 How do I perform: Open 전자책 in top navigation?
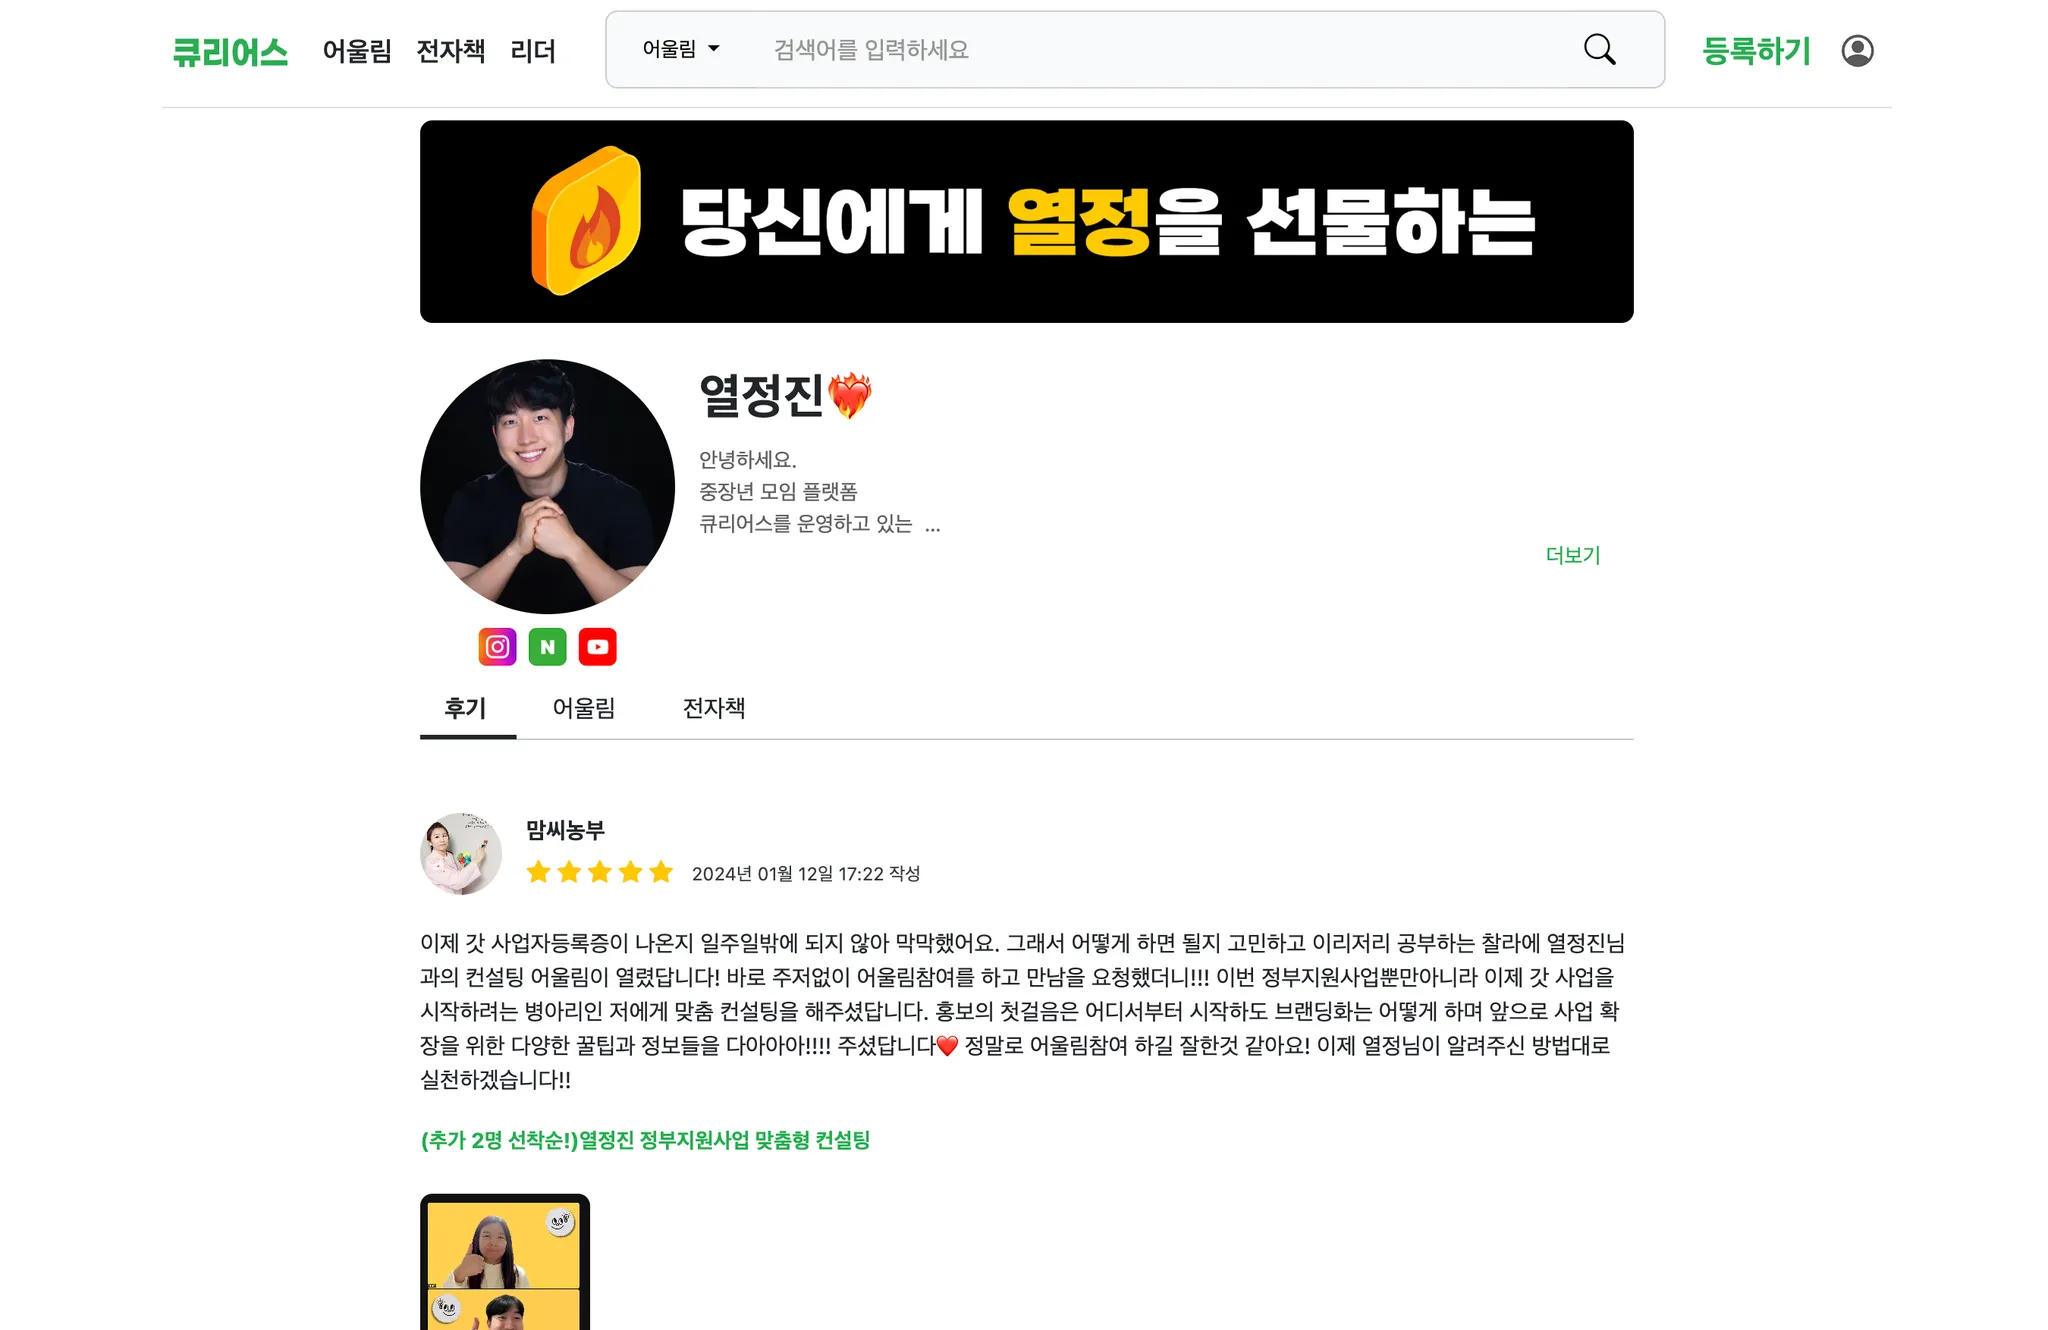451,51
